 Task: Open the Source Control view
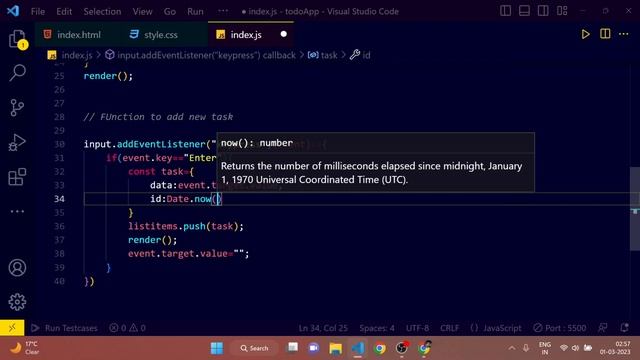(17, 108)
